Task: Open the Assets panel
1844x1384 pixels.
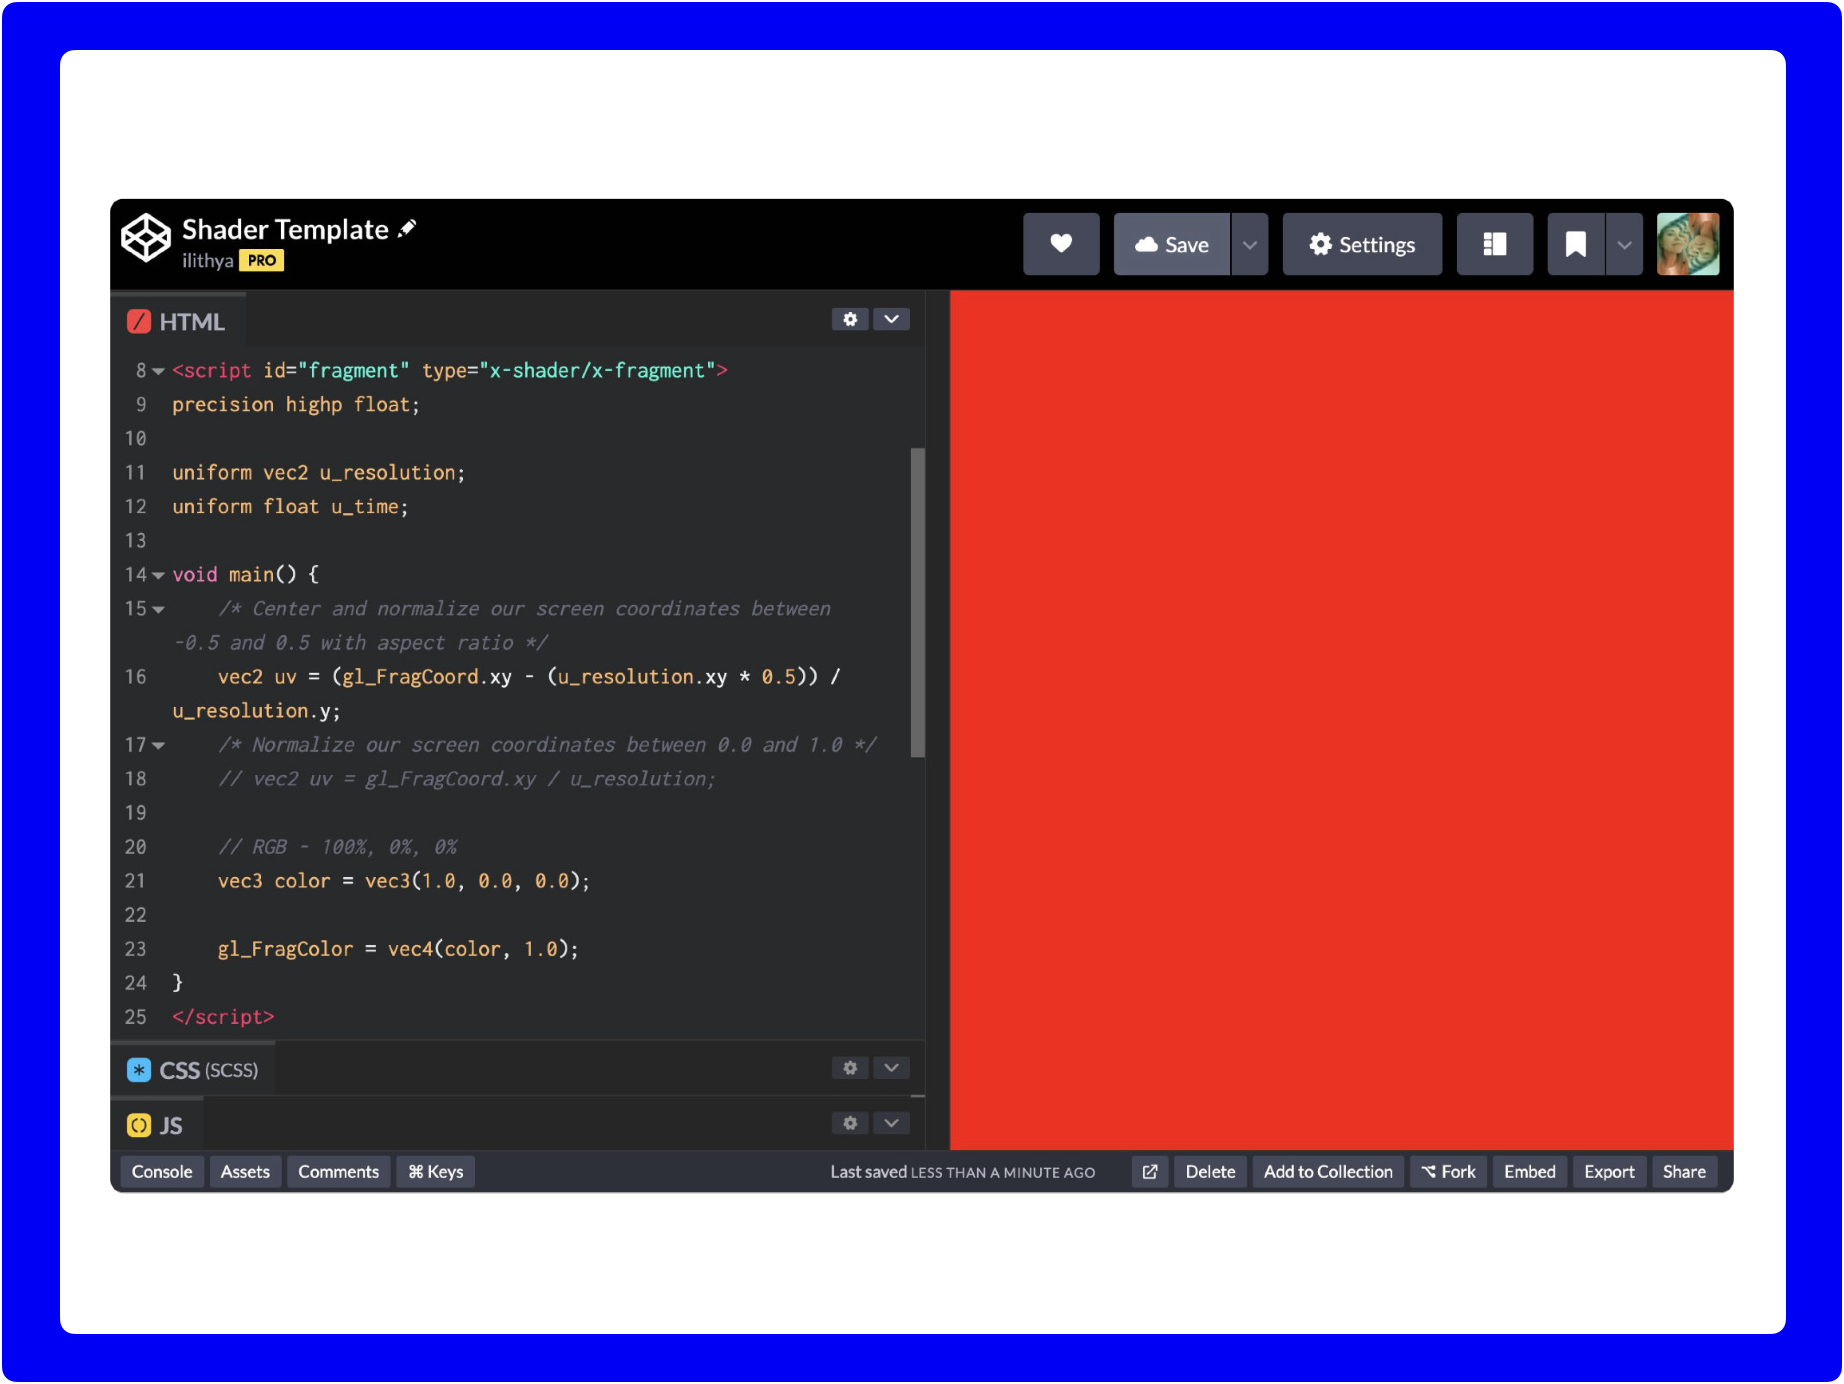Action: point(245,1171)
